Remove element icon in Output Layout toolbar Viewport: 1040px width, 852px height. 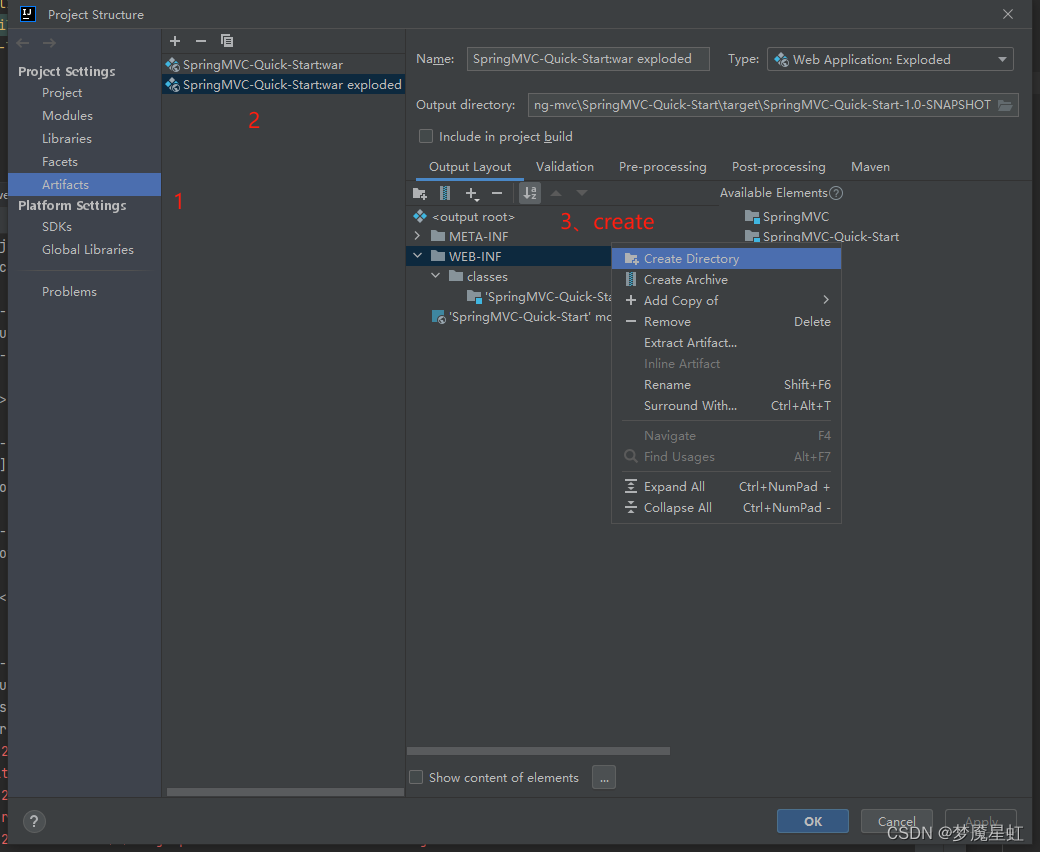(497, 193)
